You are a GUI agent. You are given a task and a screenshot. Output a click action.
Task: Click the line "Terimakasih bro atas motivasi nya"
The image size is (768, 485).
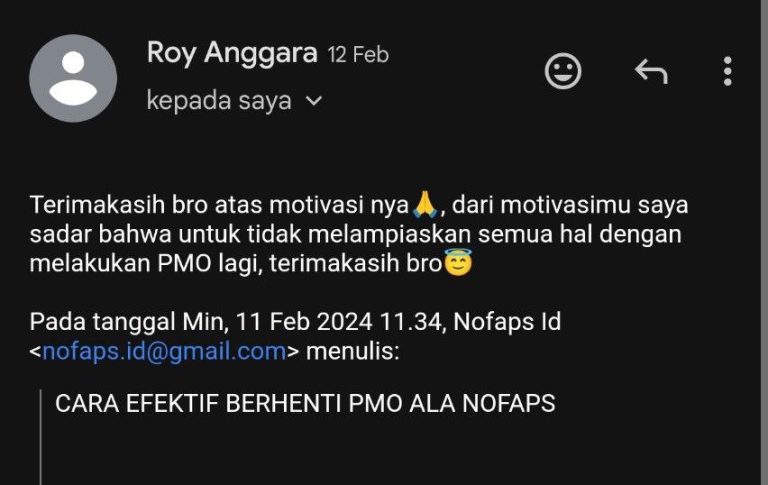tap(219, 205)
